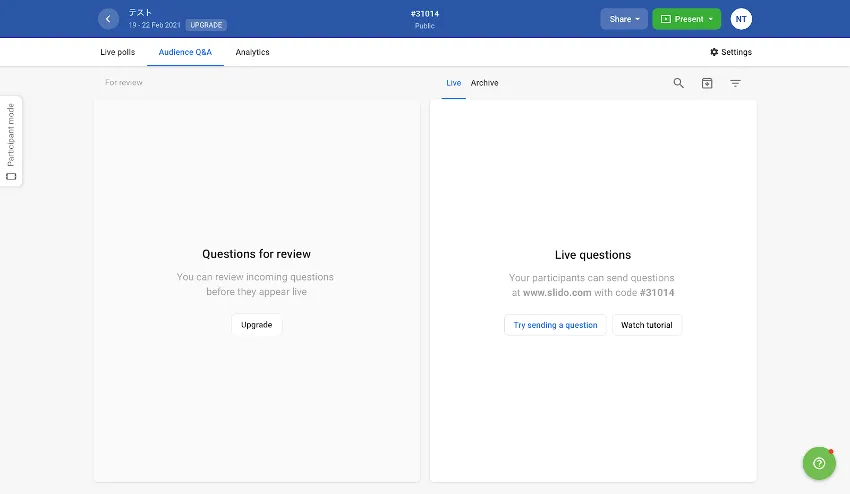Select the Audience Q&A tab
Viewport: 850px width, 494px height.
pyautogui.click(x=185, y=52)
